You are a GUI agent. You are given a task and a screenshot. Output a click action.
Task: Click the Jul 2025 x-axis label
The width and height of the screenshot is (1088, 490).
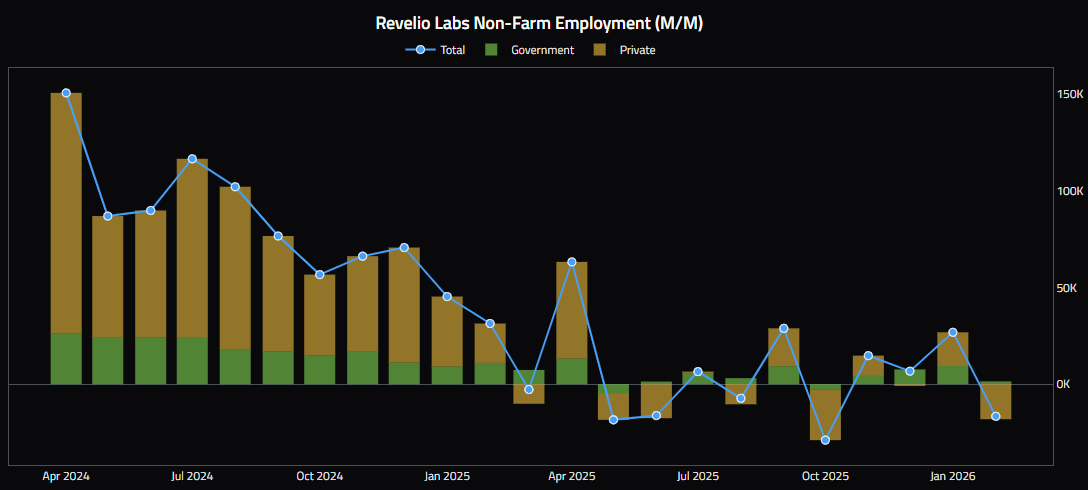coord(698,476)
